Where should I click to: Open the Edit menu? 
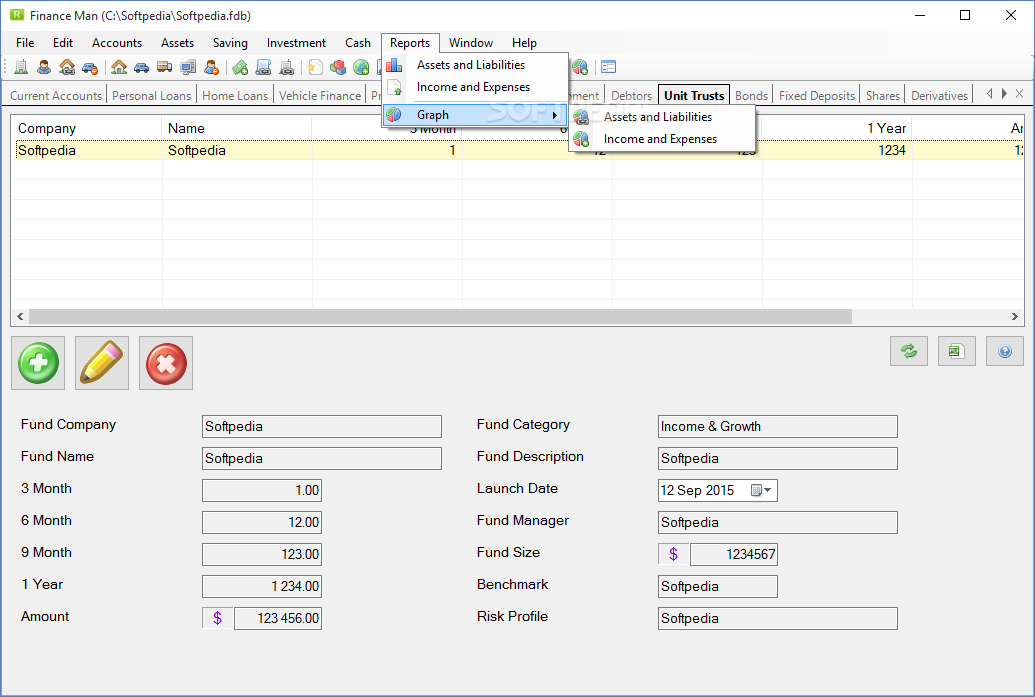pyautogui.click(x=63, y=43)
